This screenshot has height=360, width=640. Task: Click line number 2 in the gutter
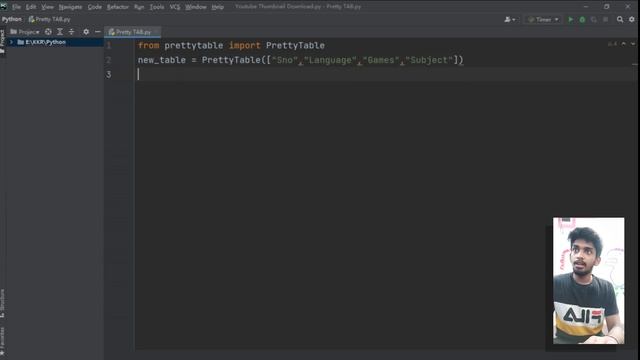click(x=109, y=60)
